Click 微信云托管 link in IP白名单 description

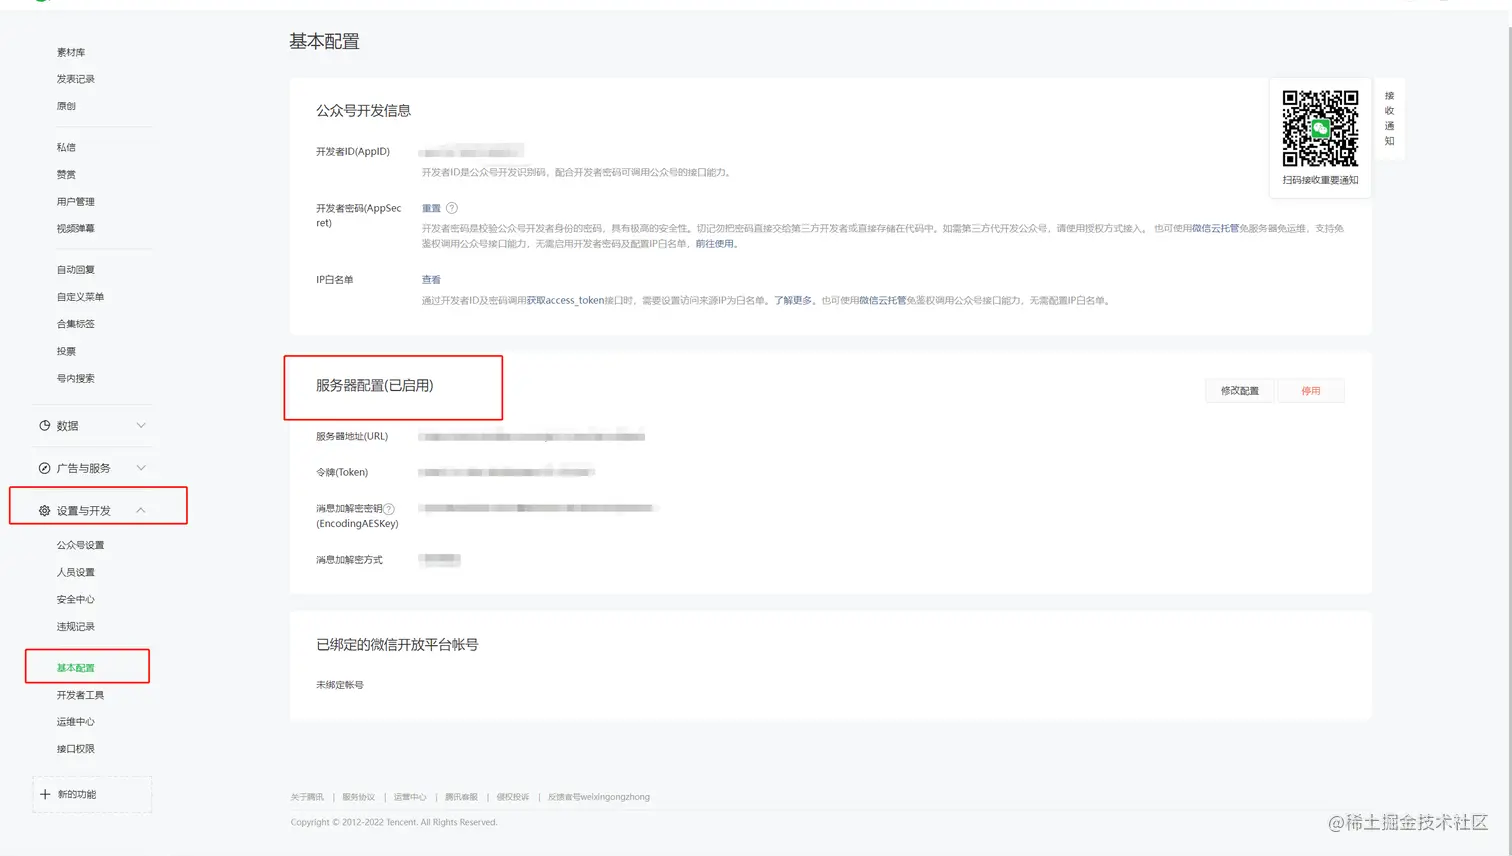coord(883,301)
